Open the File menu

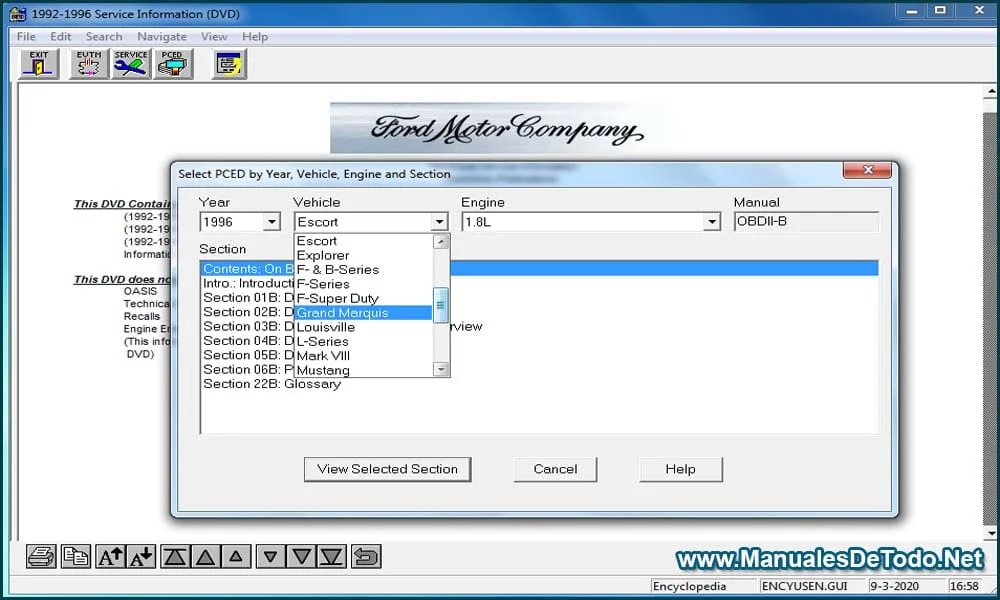tap(26, 37)
